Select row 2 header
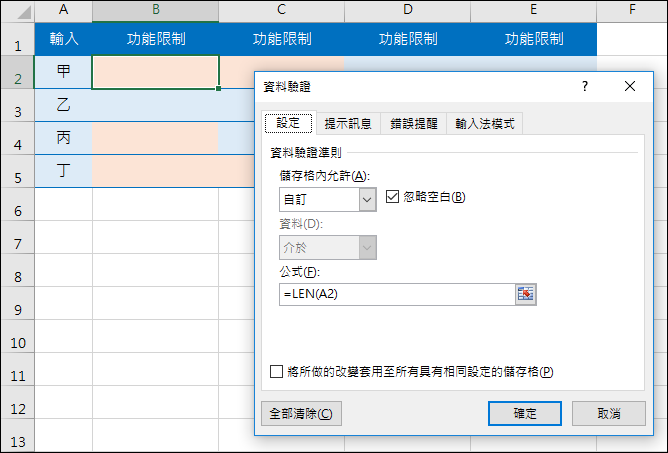Viewport: 668px width, 453px height. point(17,72)
